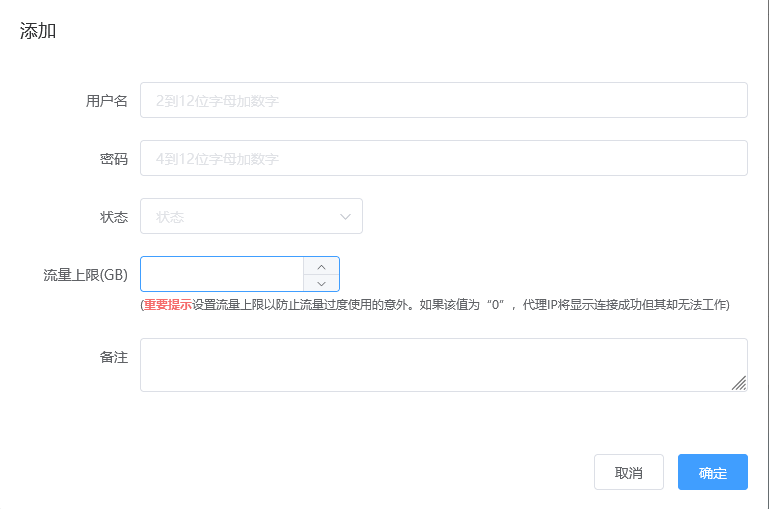Decrease traffic limit with down arrow

321,283
